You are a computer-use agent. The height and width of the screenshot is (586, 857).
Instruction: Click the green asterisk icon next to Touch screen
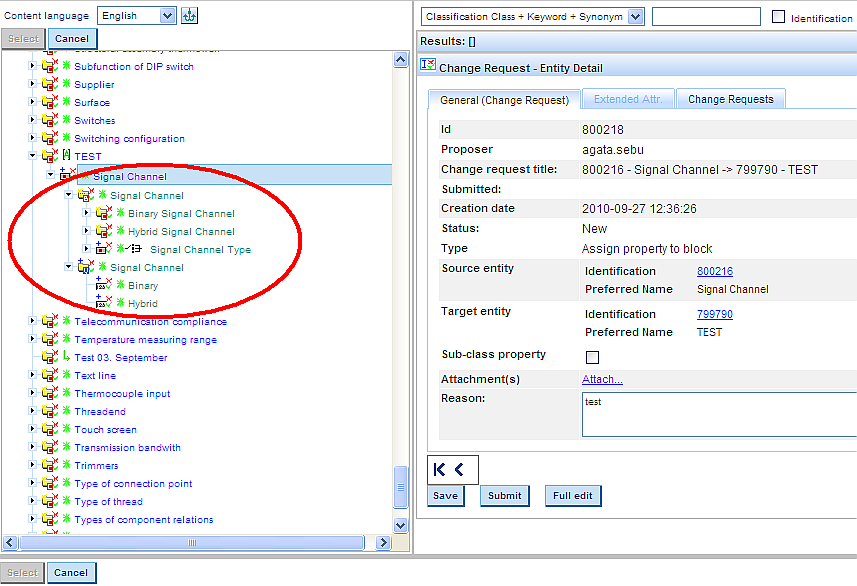click(x=67, y=430)
